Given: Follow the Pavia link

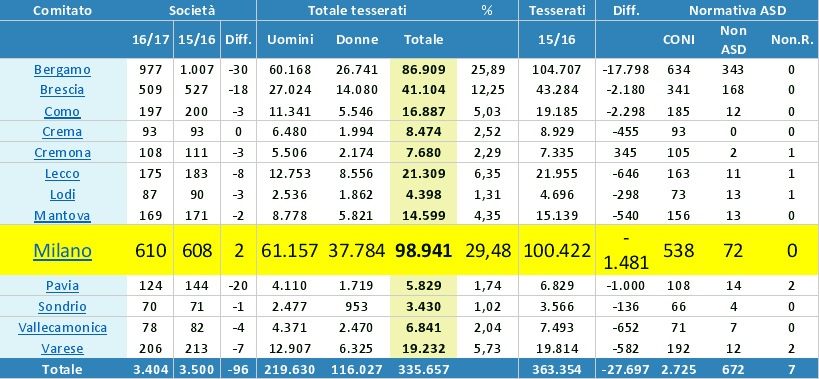Looking at the screenshot, I should tap(62, 286).
